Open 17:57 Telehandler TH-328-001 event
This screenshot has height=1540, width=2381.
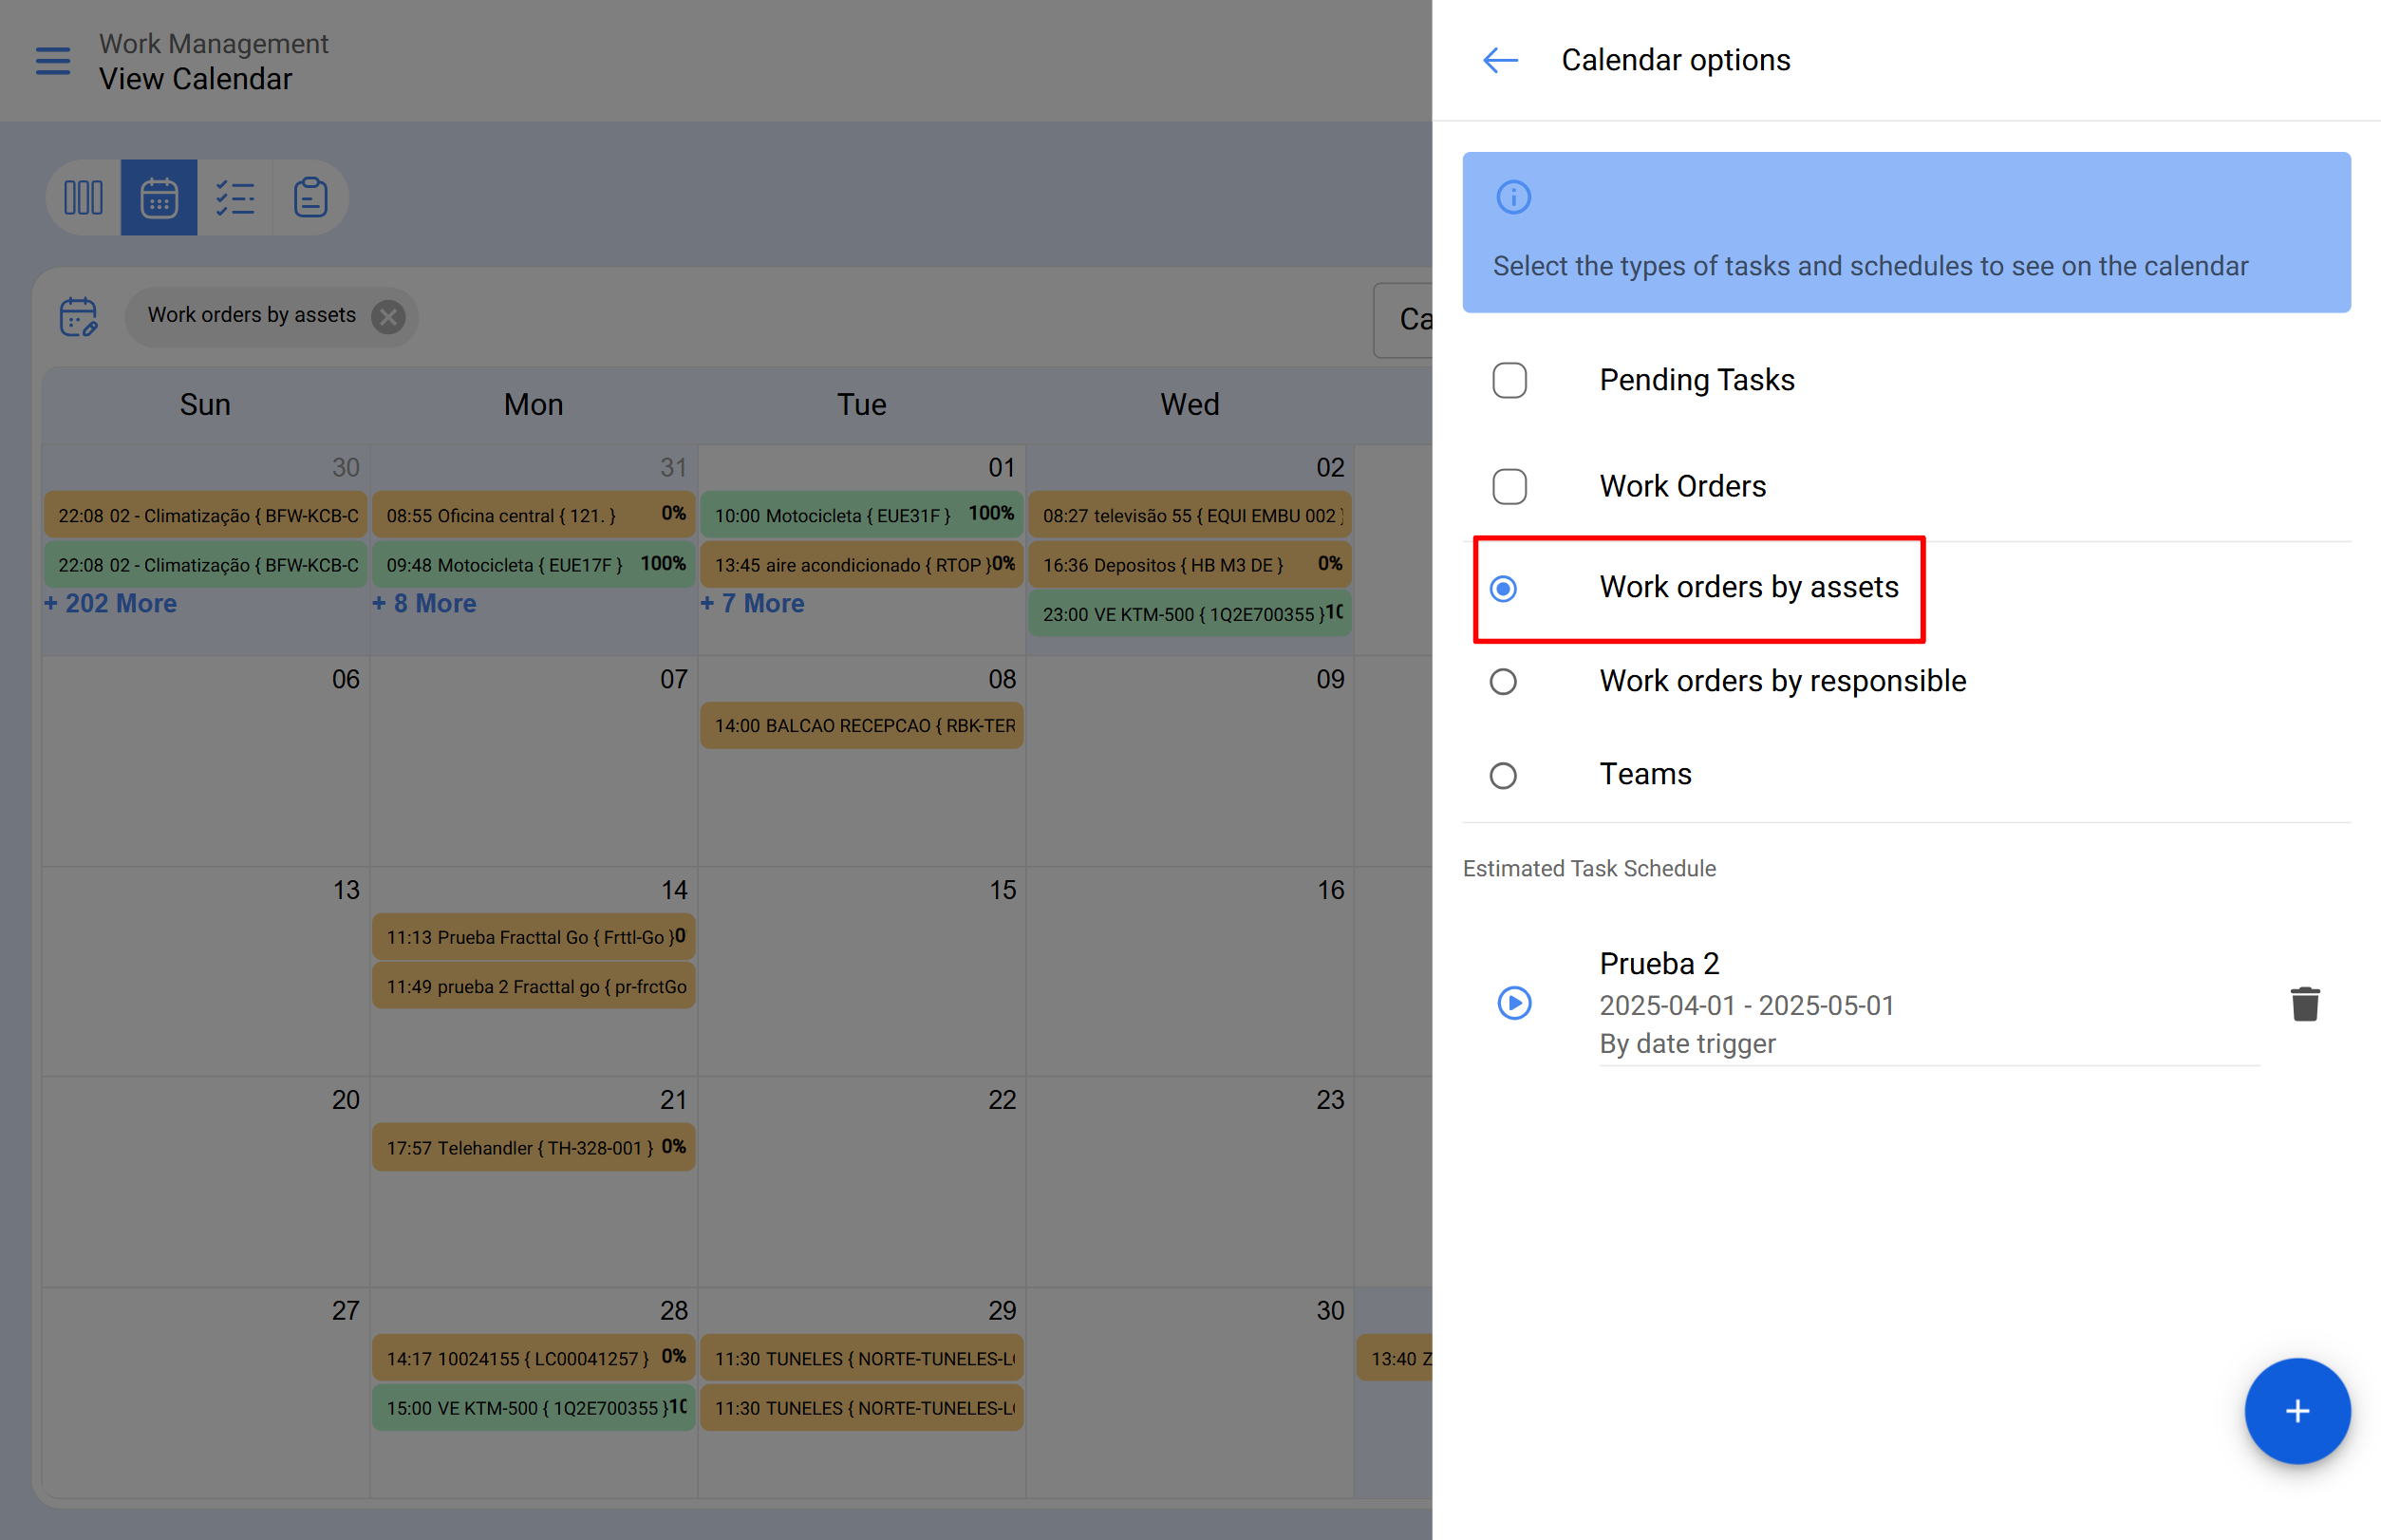tap(534, 1147)
